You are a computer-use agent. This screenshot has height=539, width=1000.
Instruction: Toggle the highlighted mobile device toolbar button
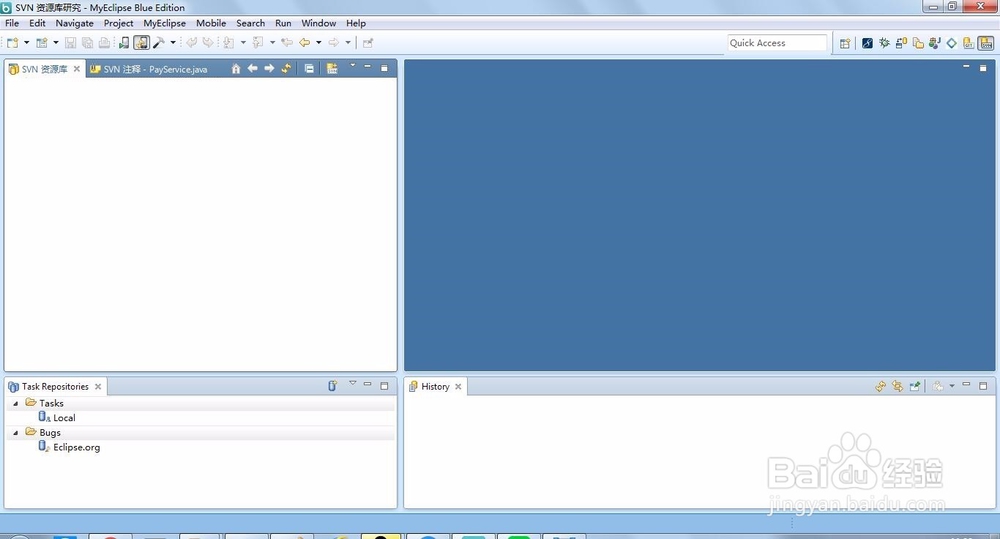click(142, 43)
